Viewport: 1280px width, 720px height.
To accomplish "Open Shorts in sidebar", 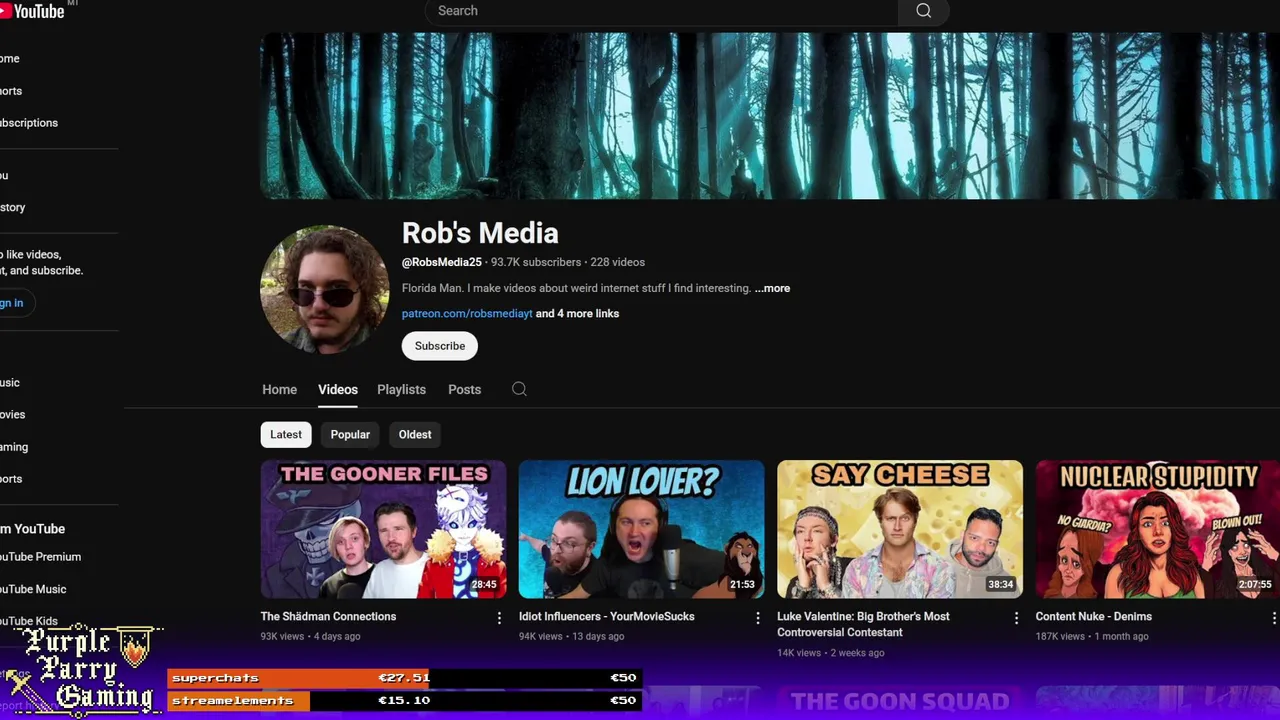I will click(11, 91).
